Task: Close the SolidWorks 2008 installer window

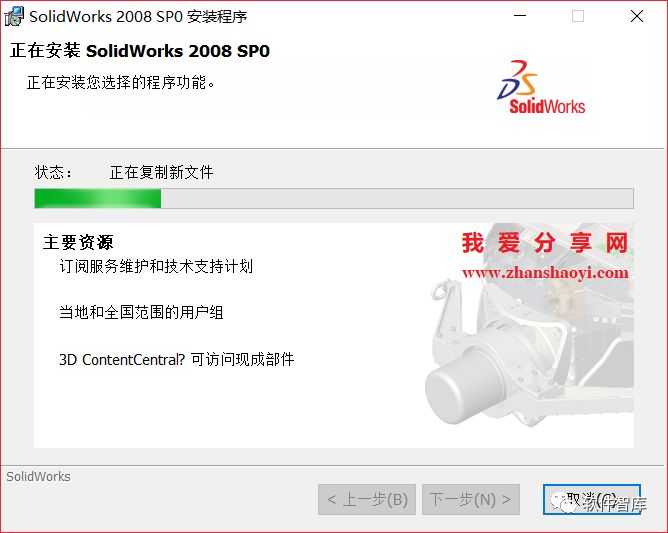Action: coord(637,16)
